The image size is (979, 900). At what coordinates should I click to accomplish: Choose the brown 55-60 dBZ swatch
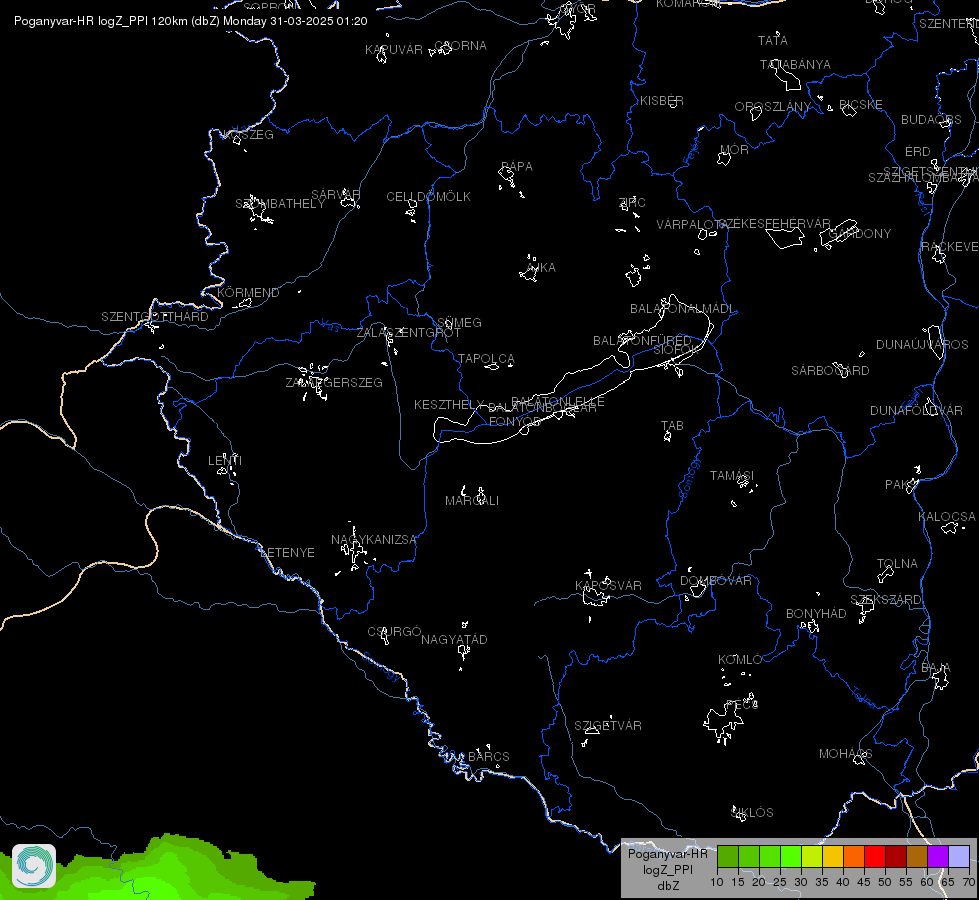[917, 857]
